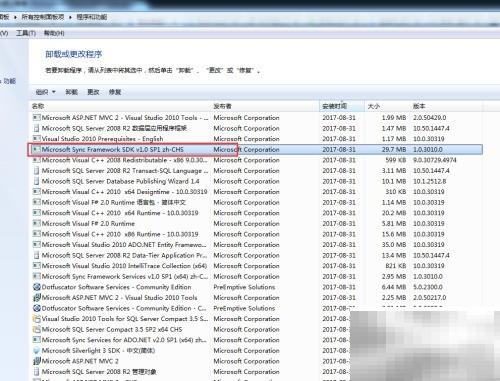Click 2017-08-31 date on the 20.2 MB row

point(339,213)
